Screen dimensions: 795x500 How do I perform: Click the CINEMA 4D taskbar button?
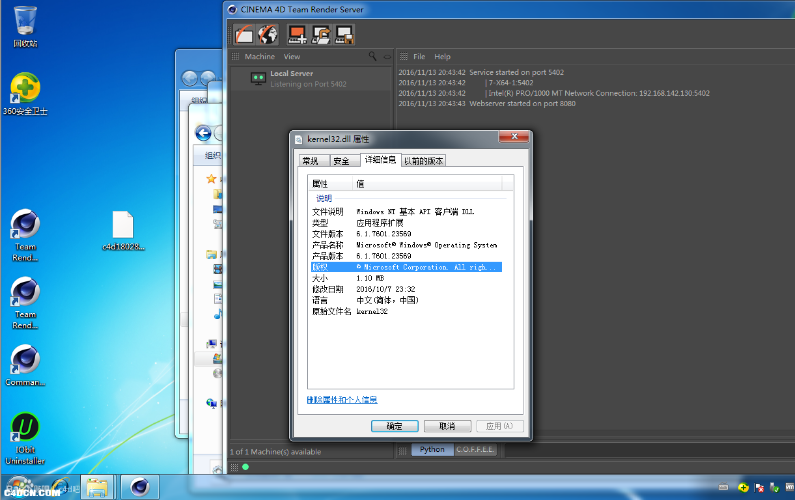pyautogui.click(x=140, y=487)
